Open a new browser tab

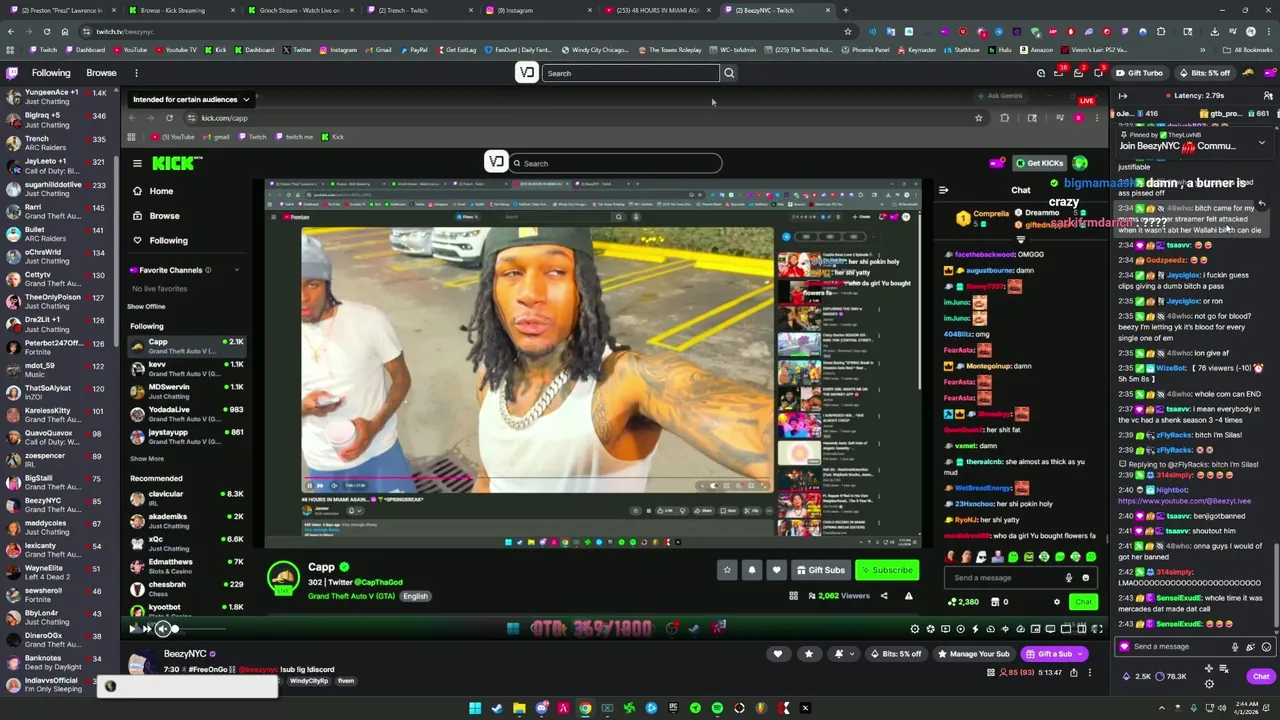coord(845,10)
